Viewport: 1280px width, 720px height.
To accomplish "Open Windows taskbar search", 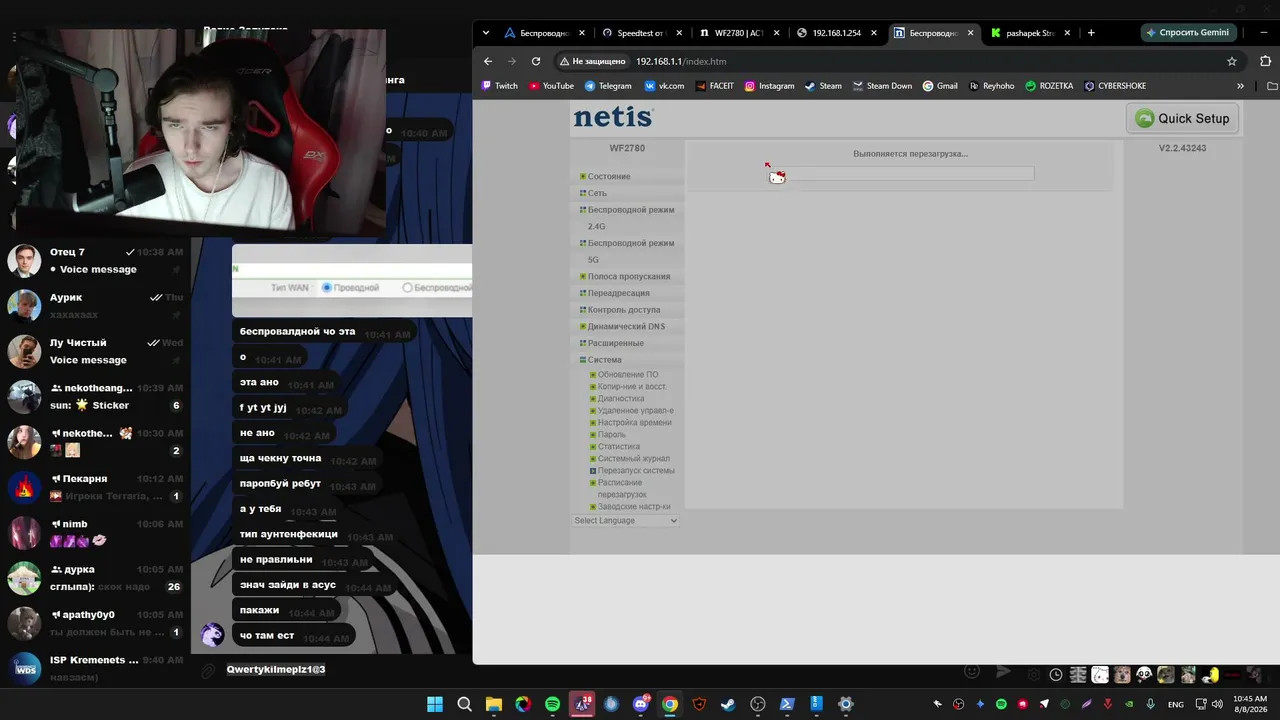I will (x=464, y=704).
